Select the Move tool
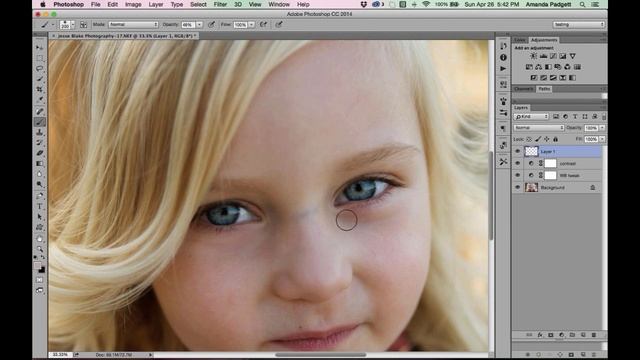 [40, 47]
